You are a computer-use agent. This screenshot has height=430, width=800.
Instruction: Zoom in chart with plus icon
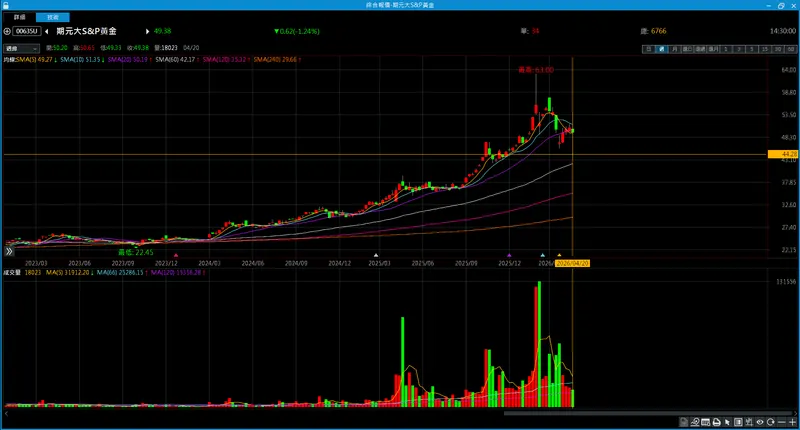pos(792,422)
